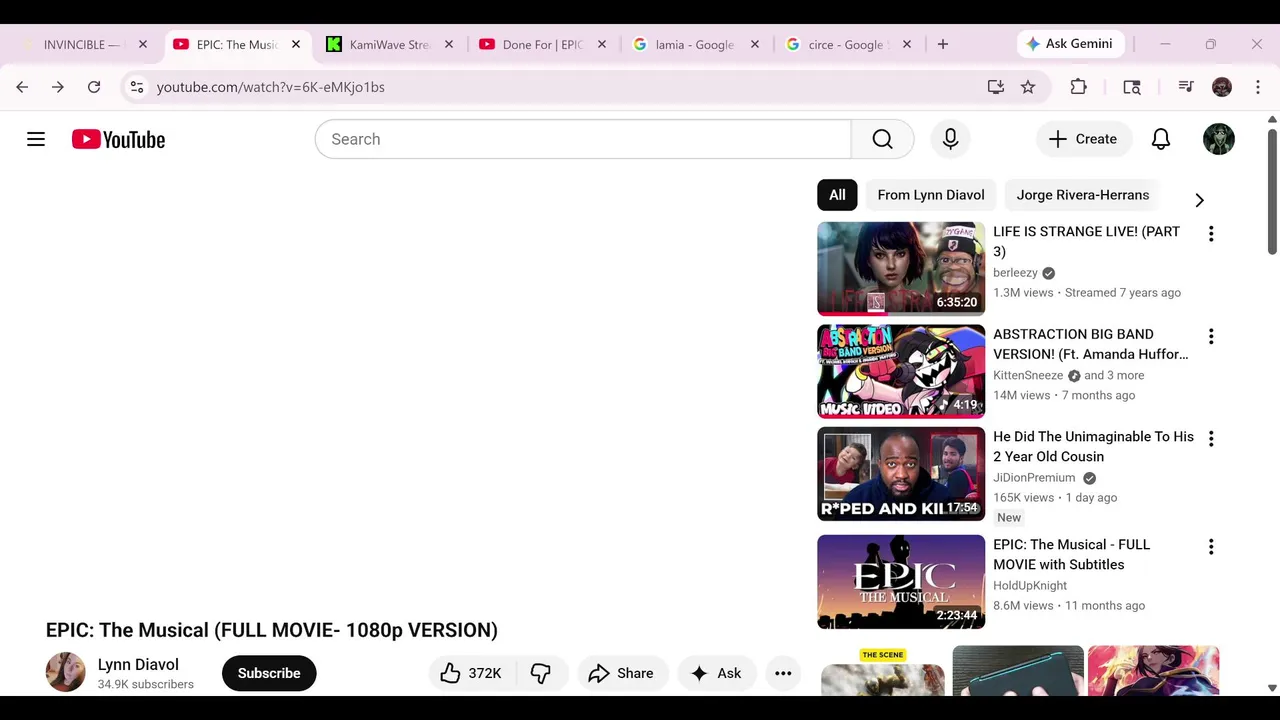Image resolution: width=1280 pixels, height=720 pixels.
Task: View site information icon
Action: click(x=137, y=87)
